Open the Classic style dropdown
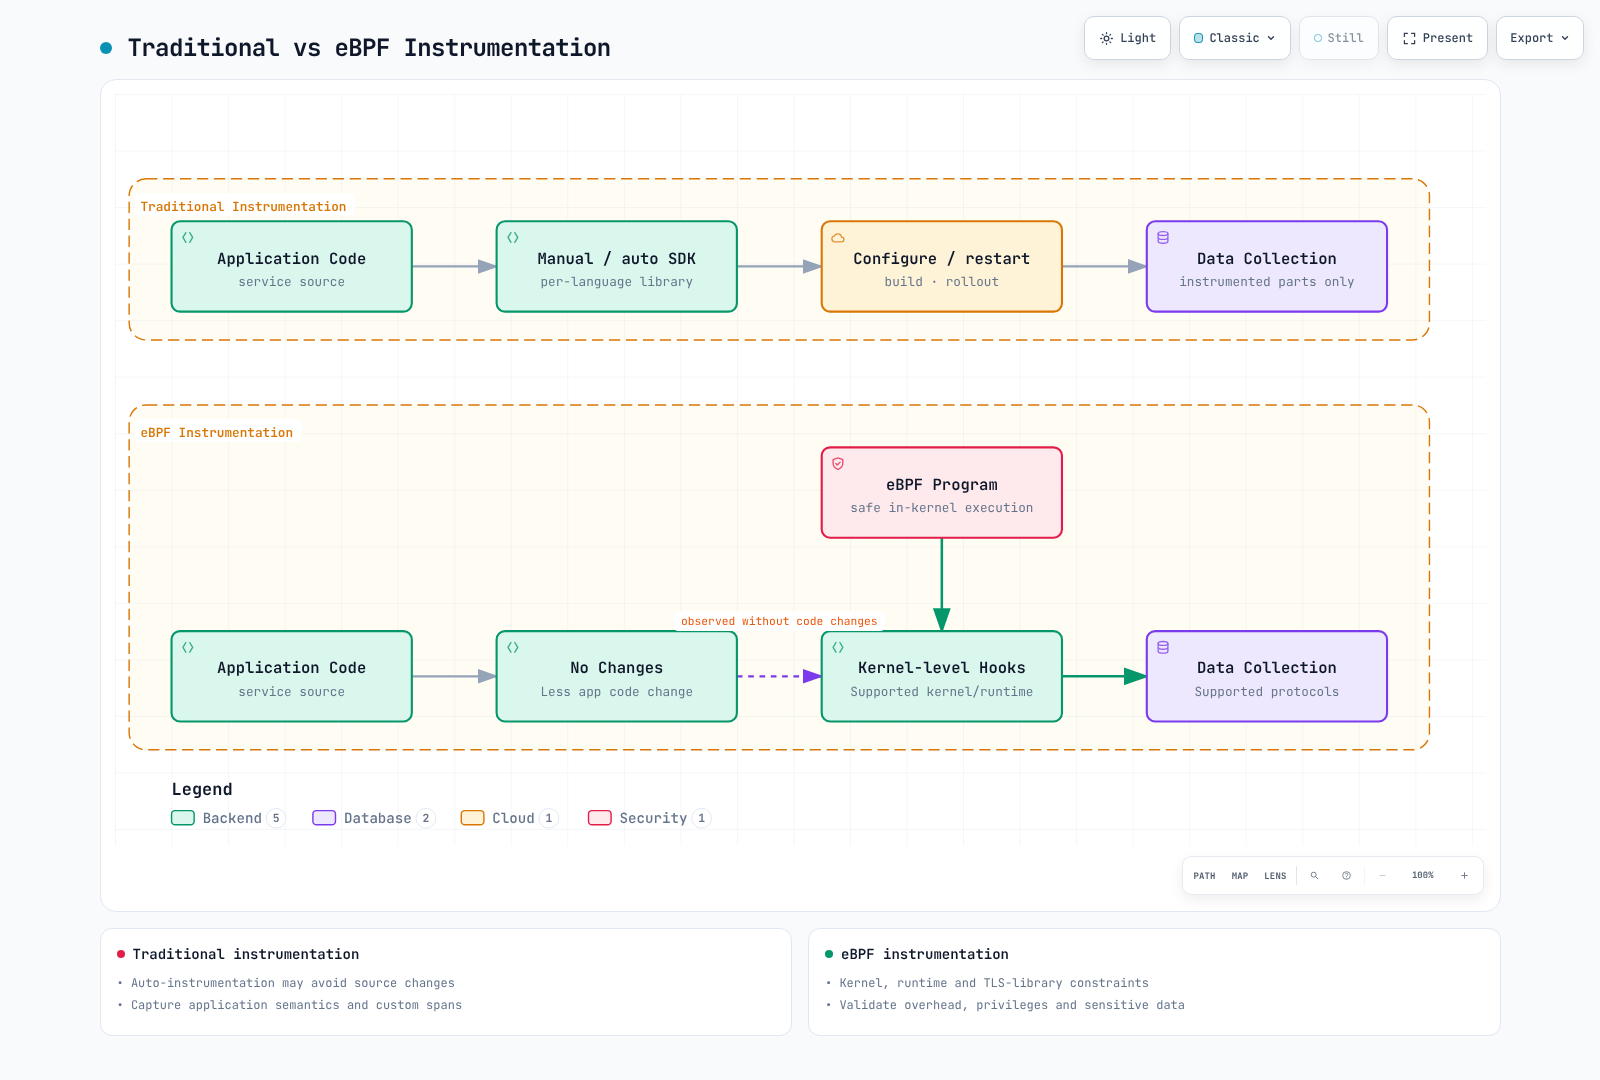This screenshot has width=1600, height=1080. [1235, 38]
